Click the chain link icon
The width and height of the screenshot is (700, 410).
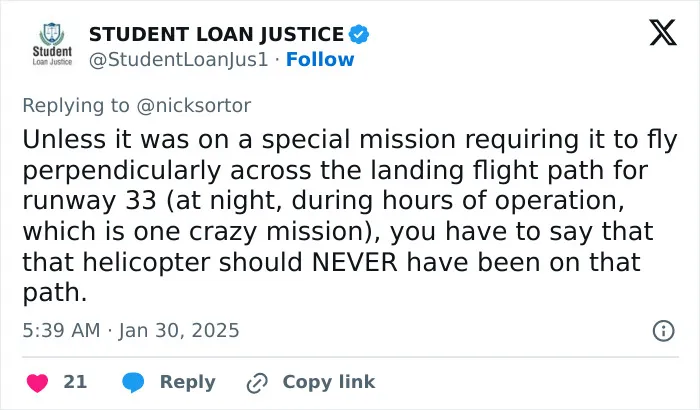point(257,383)
